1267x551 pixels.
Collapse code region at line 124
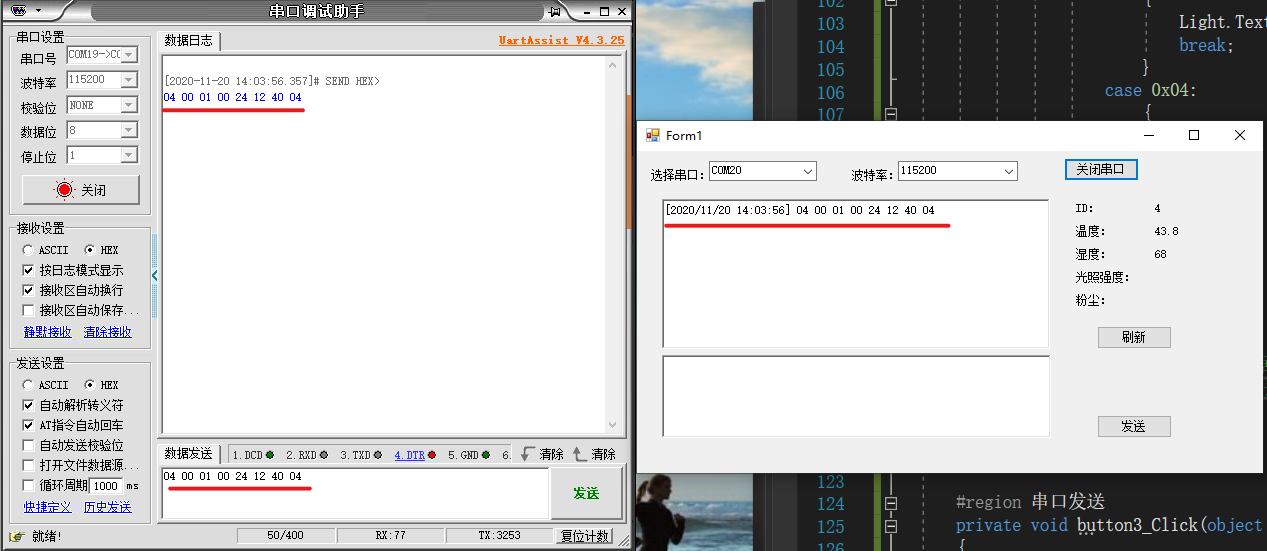point(890,503)
